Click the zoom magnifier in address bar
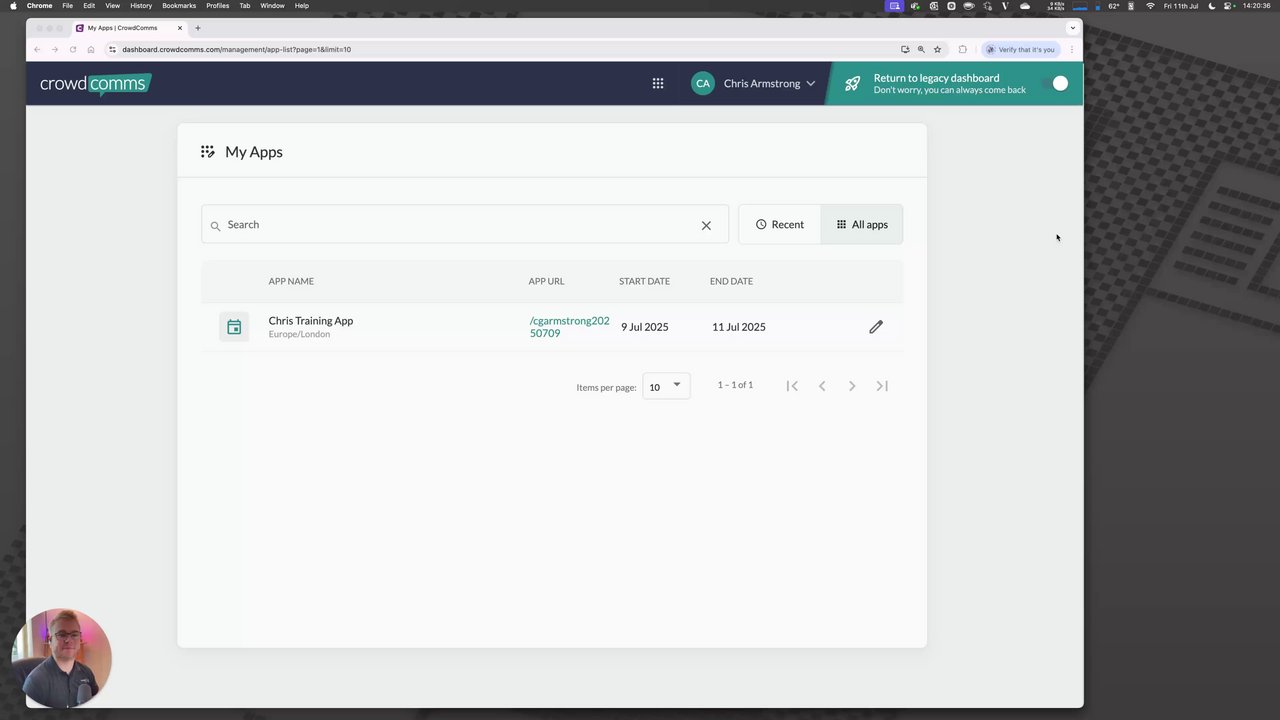The height and width of the screenshot is (720, 1280). (921, 49)
